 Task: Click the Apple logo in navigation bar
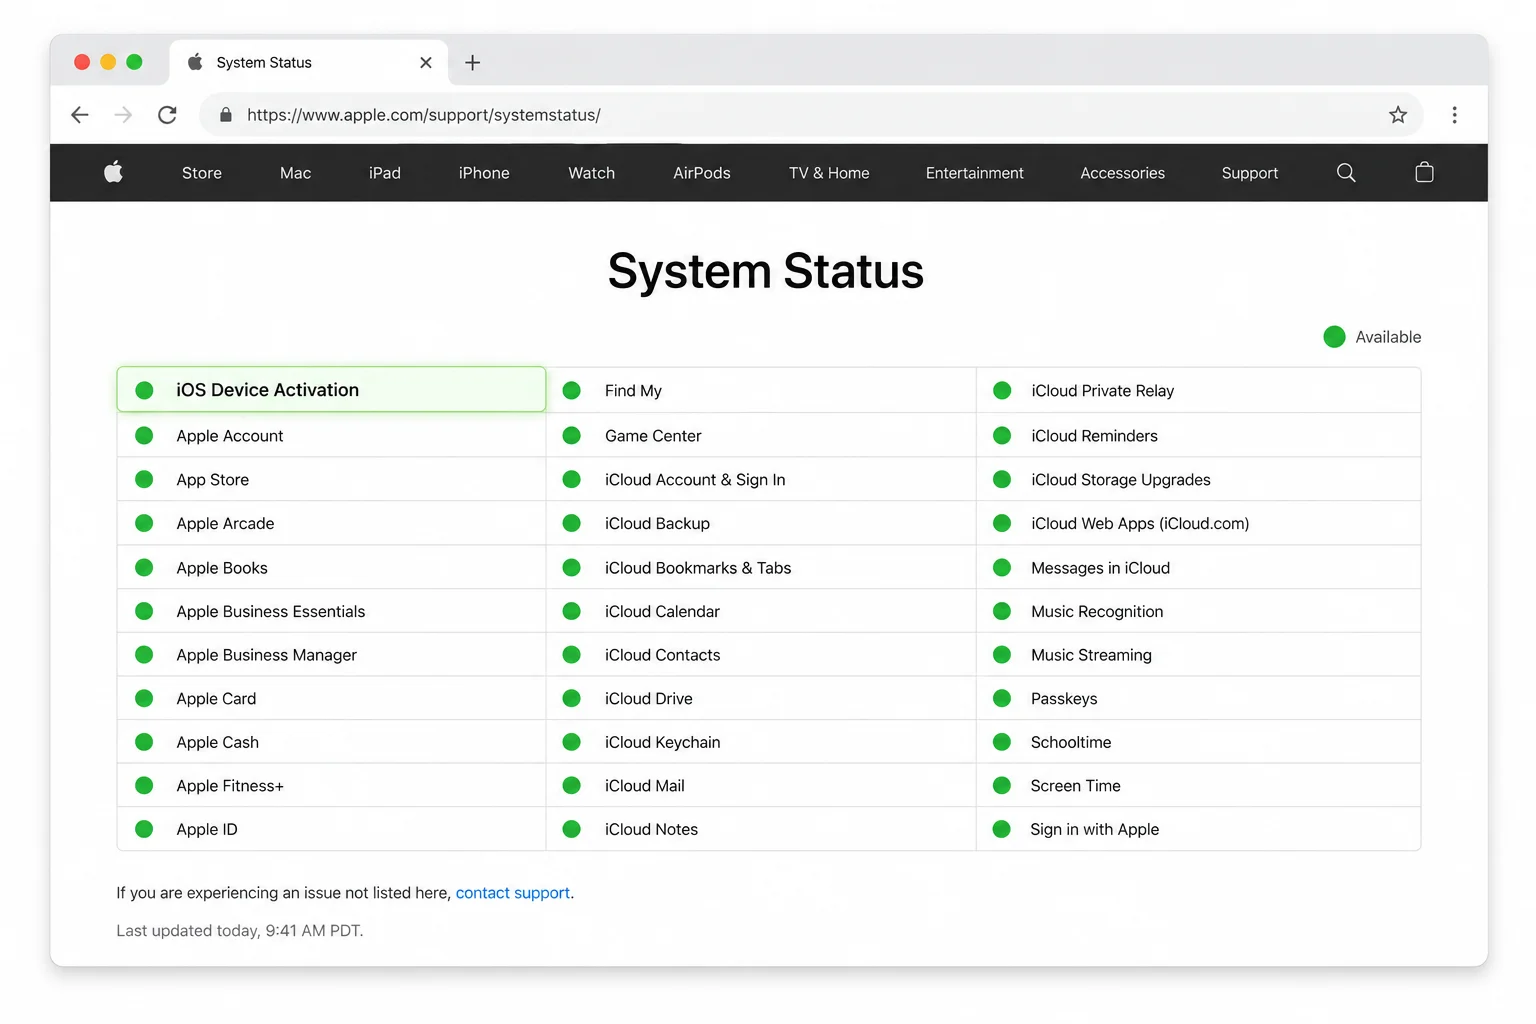pyautogui.click(x=114, y=172)
